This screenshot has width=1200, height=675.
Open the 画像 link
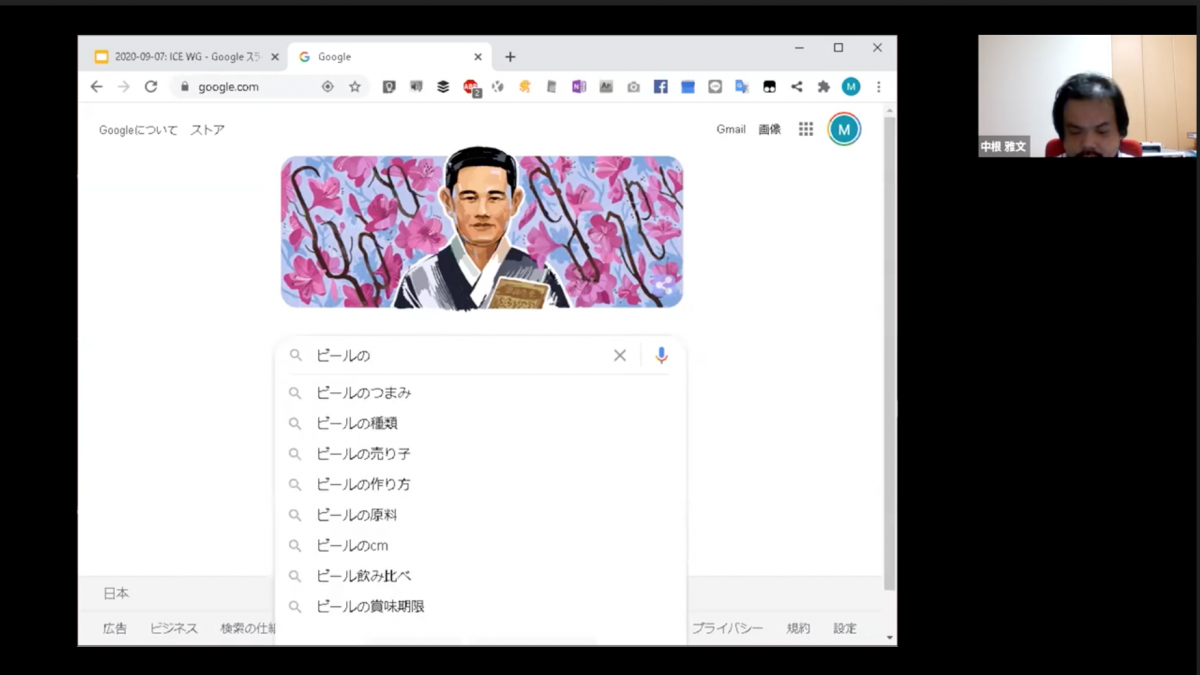[x=769, y=129]
